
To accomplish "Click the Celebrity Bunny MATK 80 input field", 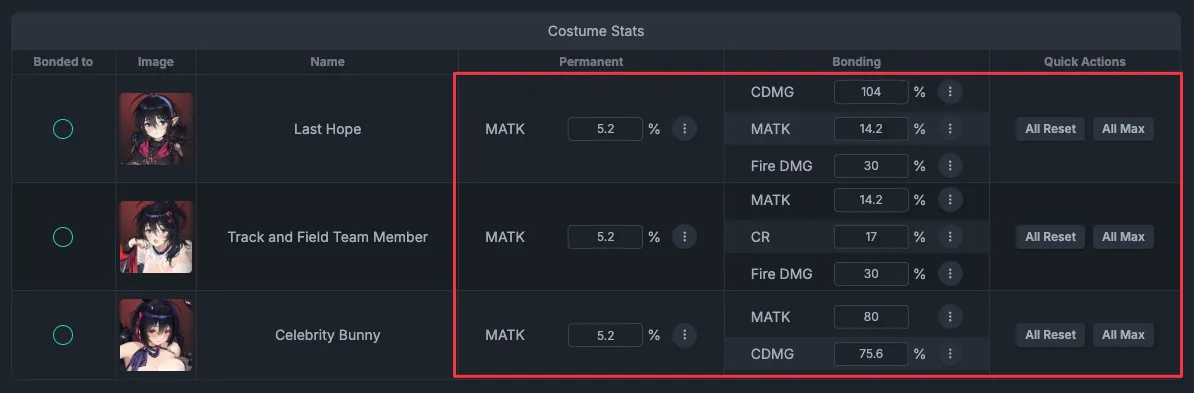I will (x=871, y=316).
